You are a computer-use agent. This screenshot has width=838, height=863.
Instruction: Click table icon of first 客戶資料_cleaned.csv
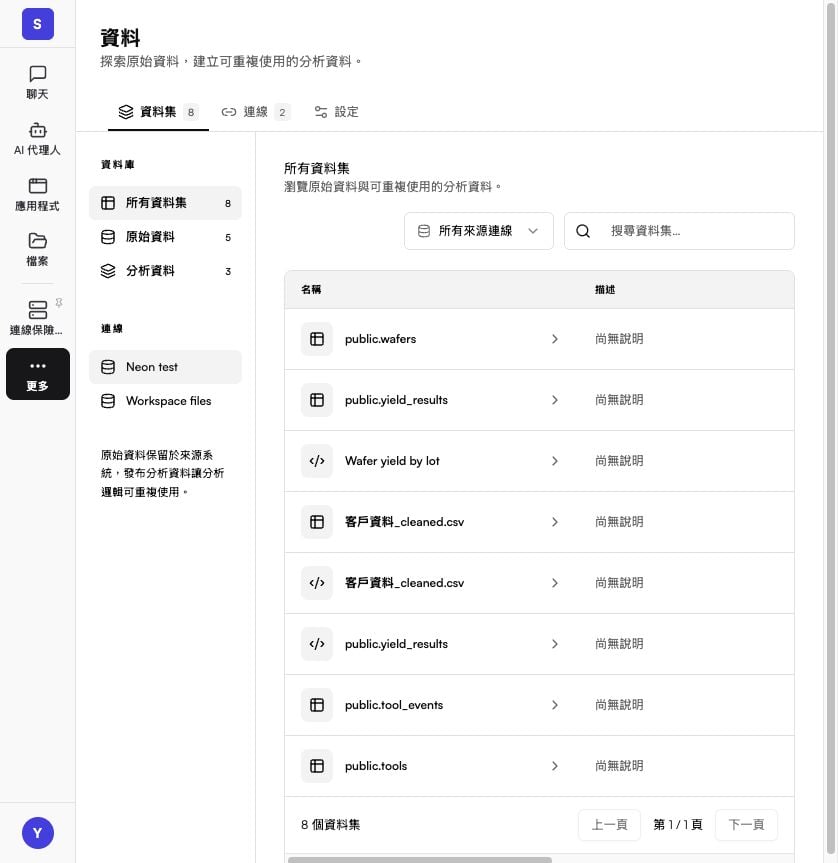[317, 522]
